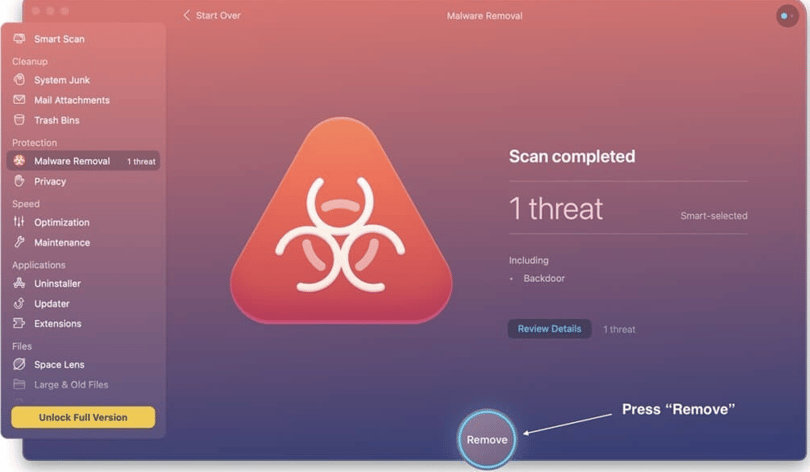Click the Space Lens icon

click(x=19, y=364)
